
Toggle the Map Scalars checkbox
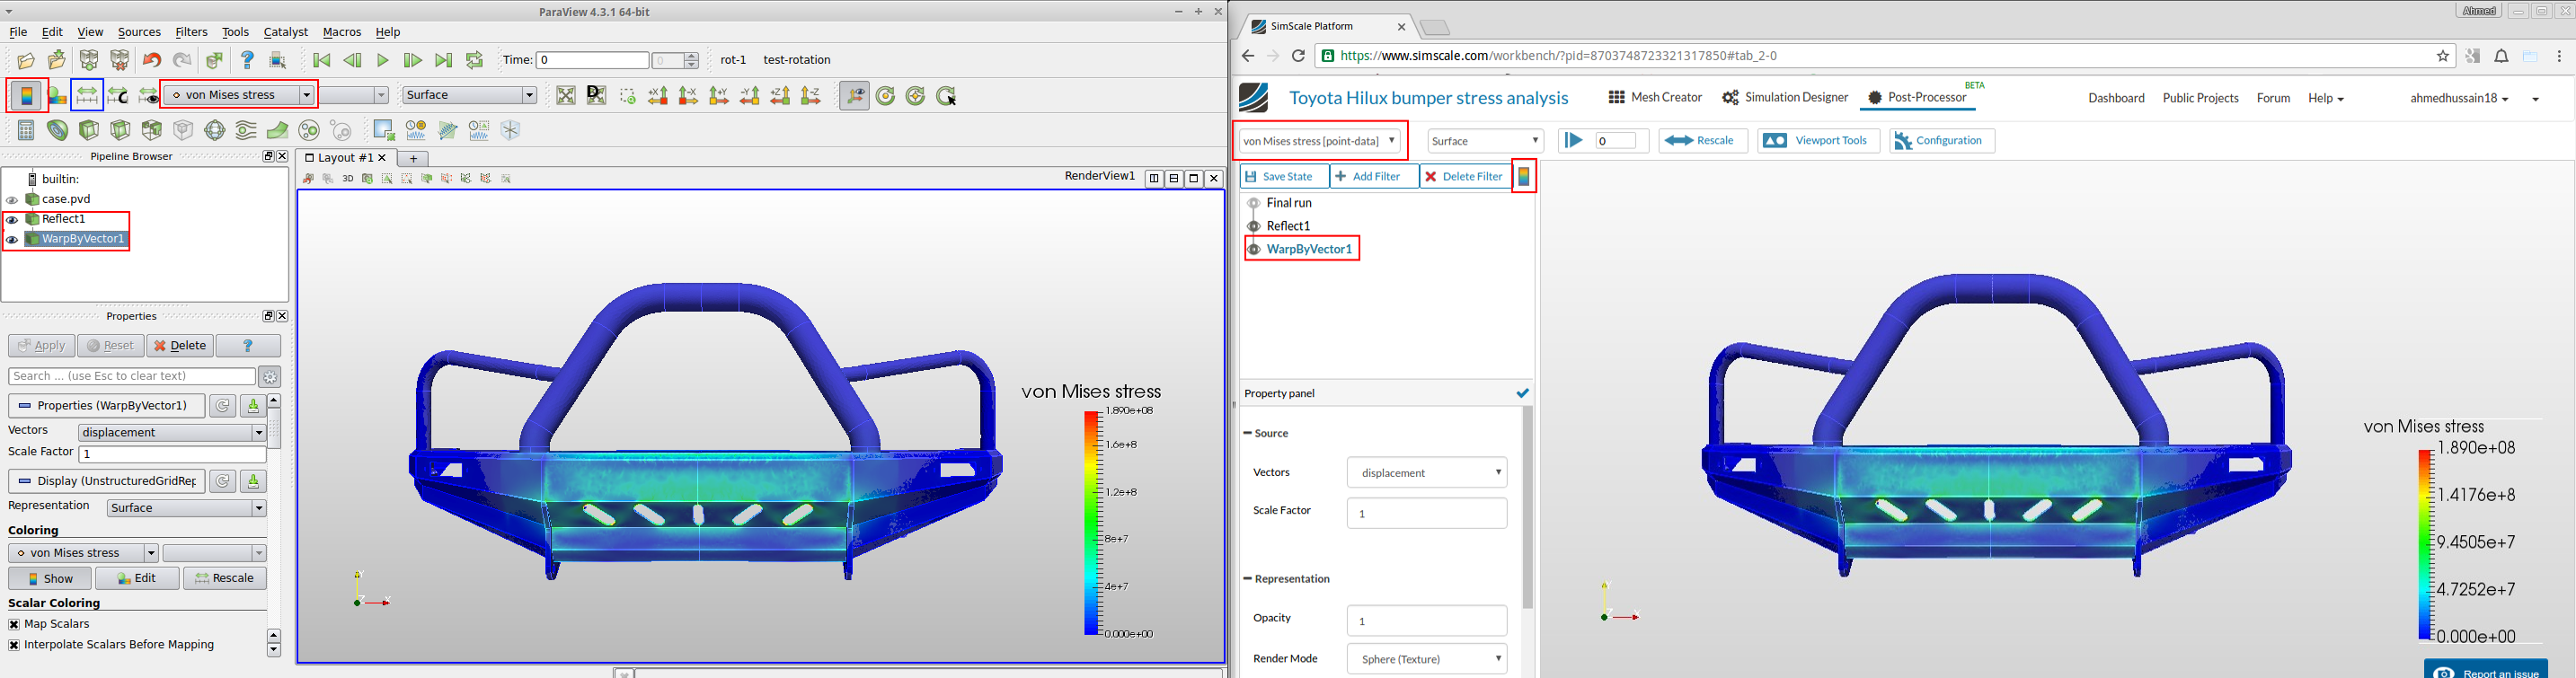pyautogui.click(x=14, y=624)
